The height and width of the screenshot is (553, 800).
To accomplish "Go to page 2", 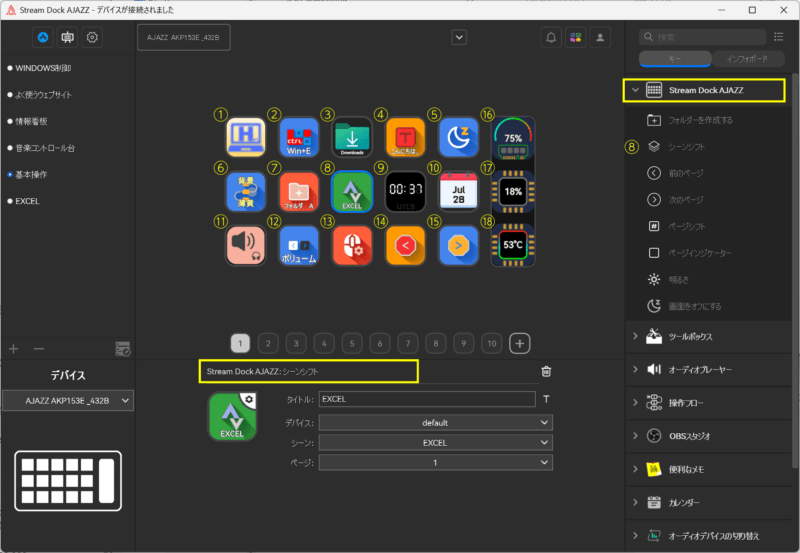I will click(268, 343).
